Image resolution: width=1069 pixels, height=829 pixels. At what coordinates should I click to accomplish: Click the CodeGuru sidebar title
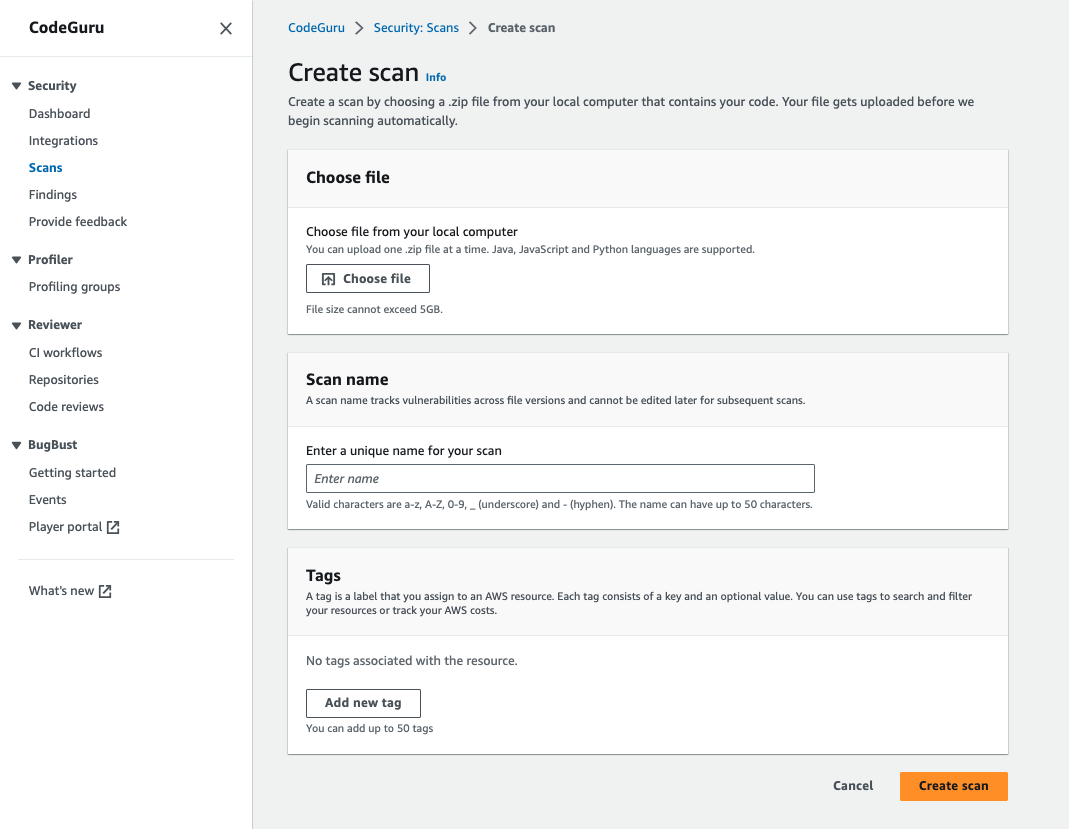(66, 28)
